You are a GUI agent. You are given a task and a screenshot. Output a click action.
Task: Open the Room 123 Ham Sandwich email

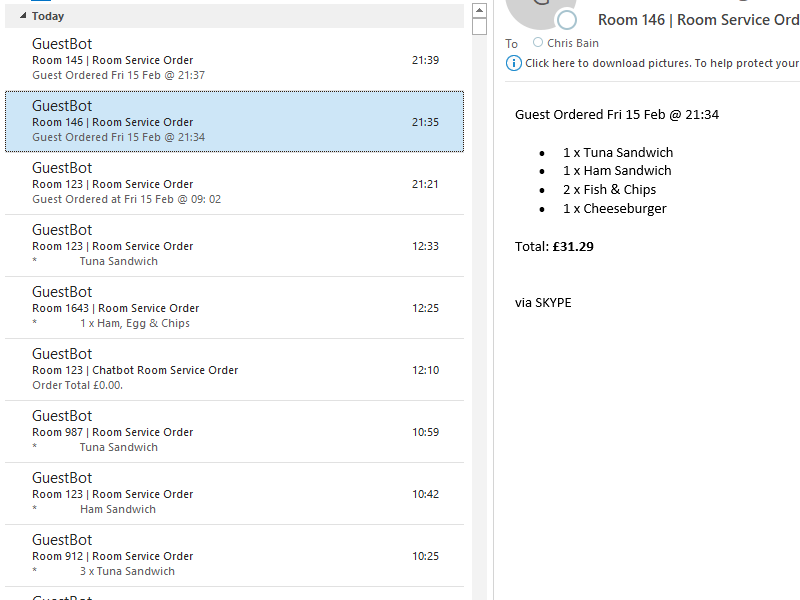click(234, 493)
